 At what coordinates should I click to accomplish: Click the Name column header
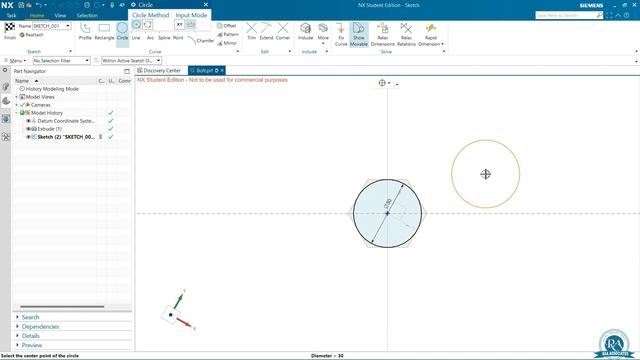click(55, 81)
